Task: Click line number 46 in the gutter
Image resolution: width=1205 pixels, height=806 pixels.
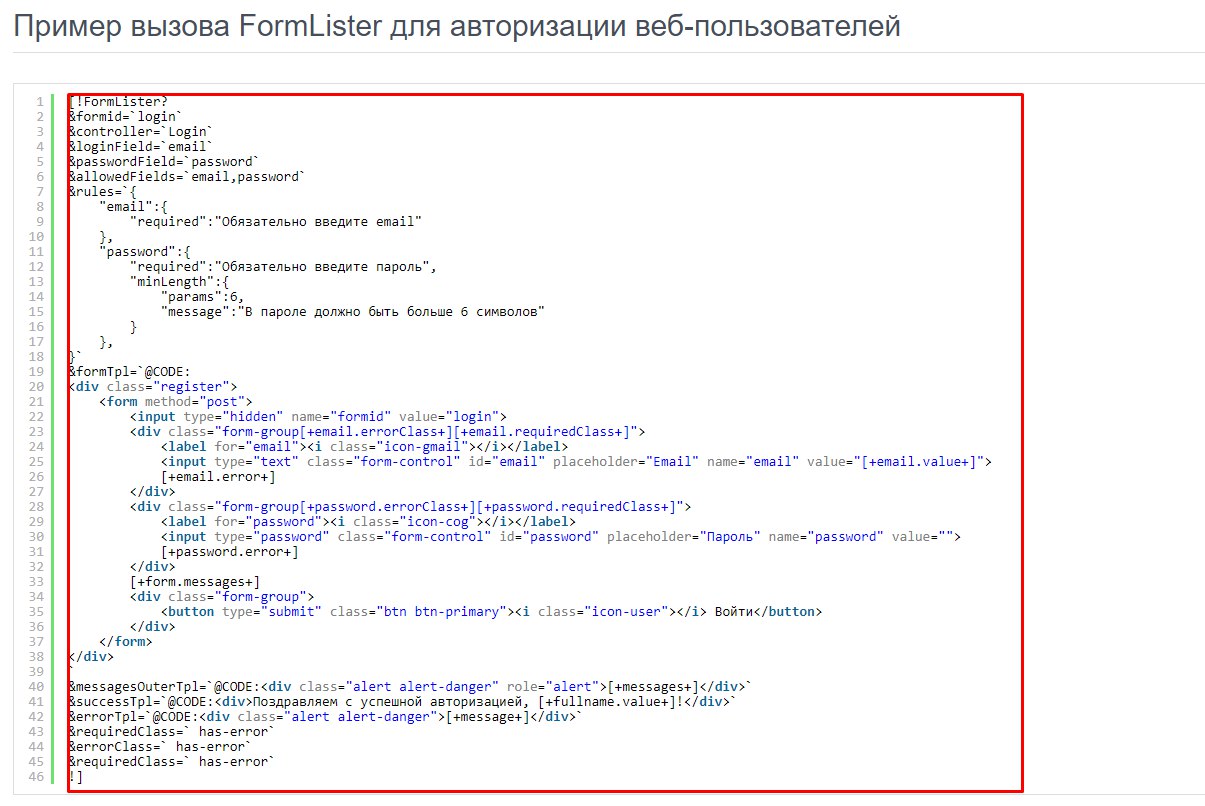Action: pos(37,776)
